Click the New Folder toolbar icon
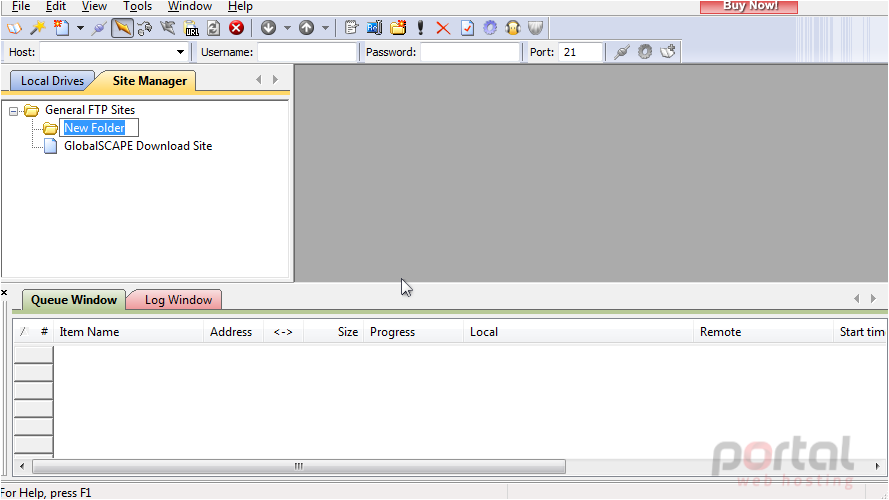The height and width of the screenshot is (500, 889). coord(398,28)
